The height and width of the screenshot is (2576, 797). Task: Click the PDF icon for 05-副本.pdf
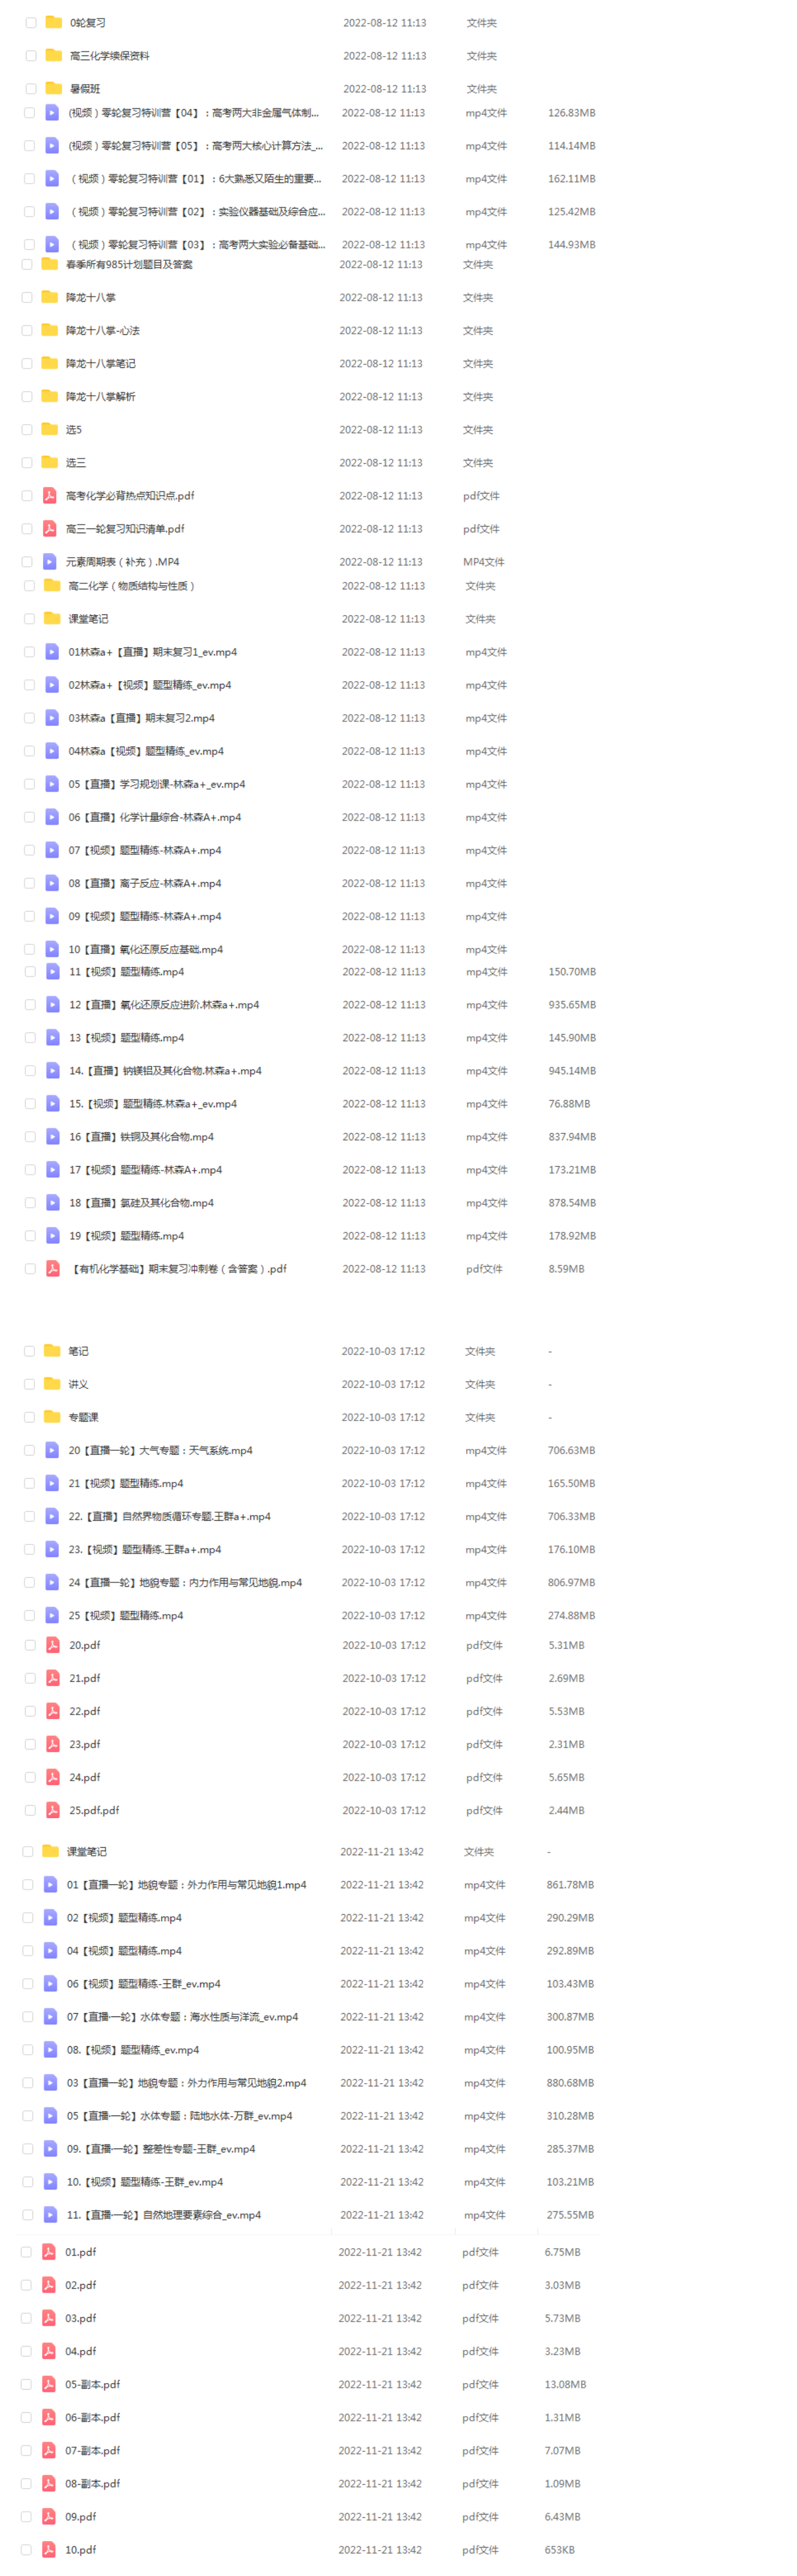[48, 2384]
